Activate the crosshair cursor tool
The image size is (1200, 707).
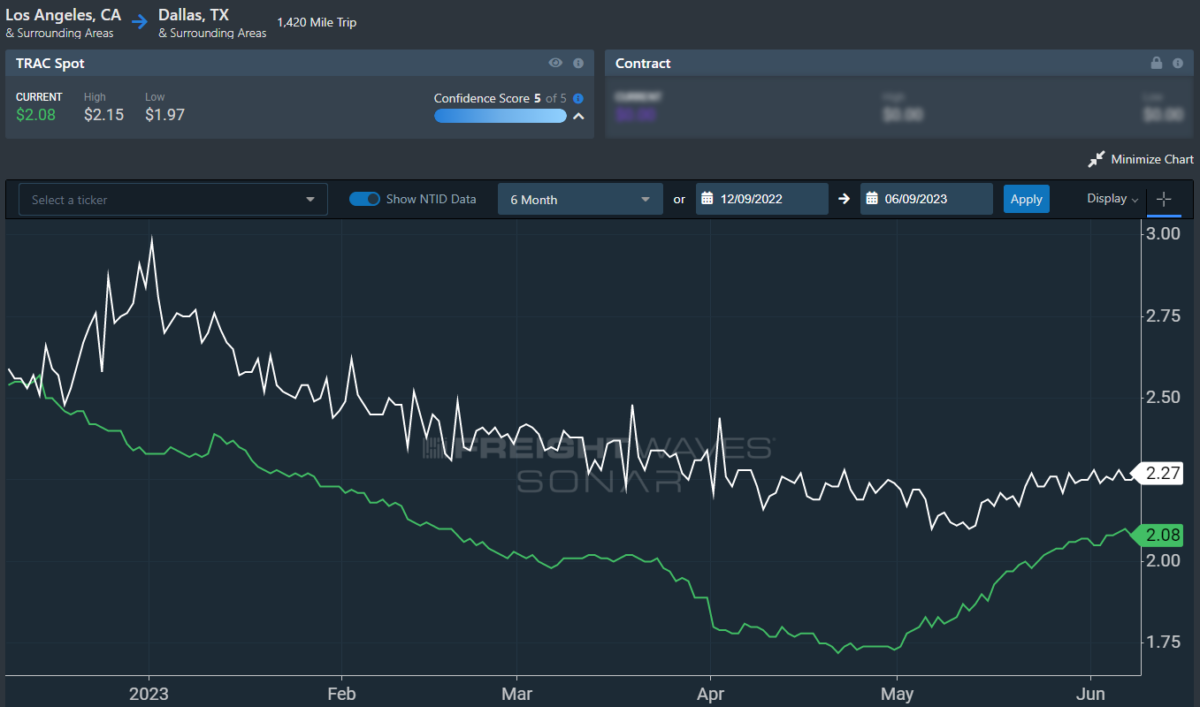point(1163,199)
